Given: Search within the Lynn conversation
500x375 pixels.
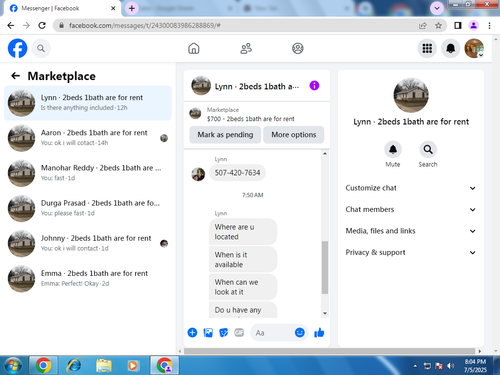Looking at the screenshot, I should [428, 149].
